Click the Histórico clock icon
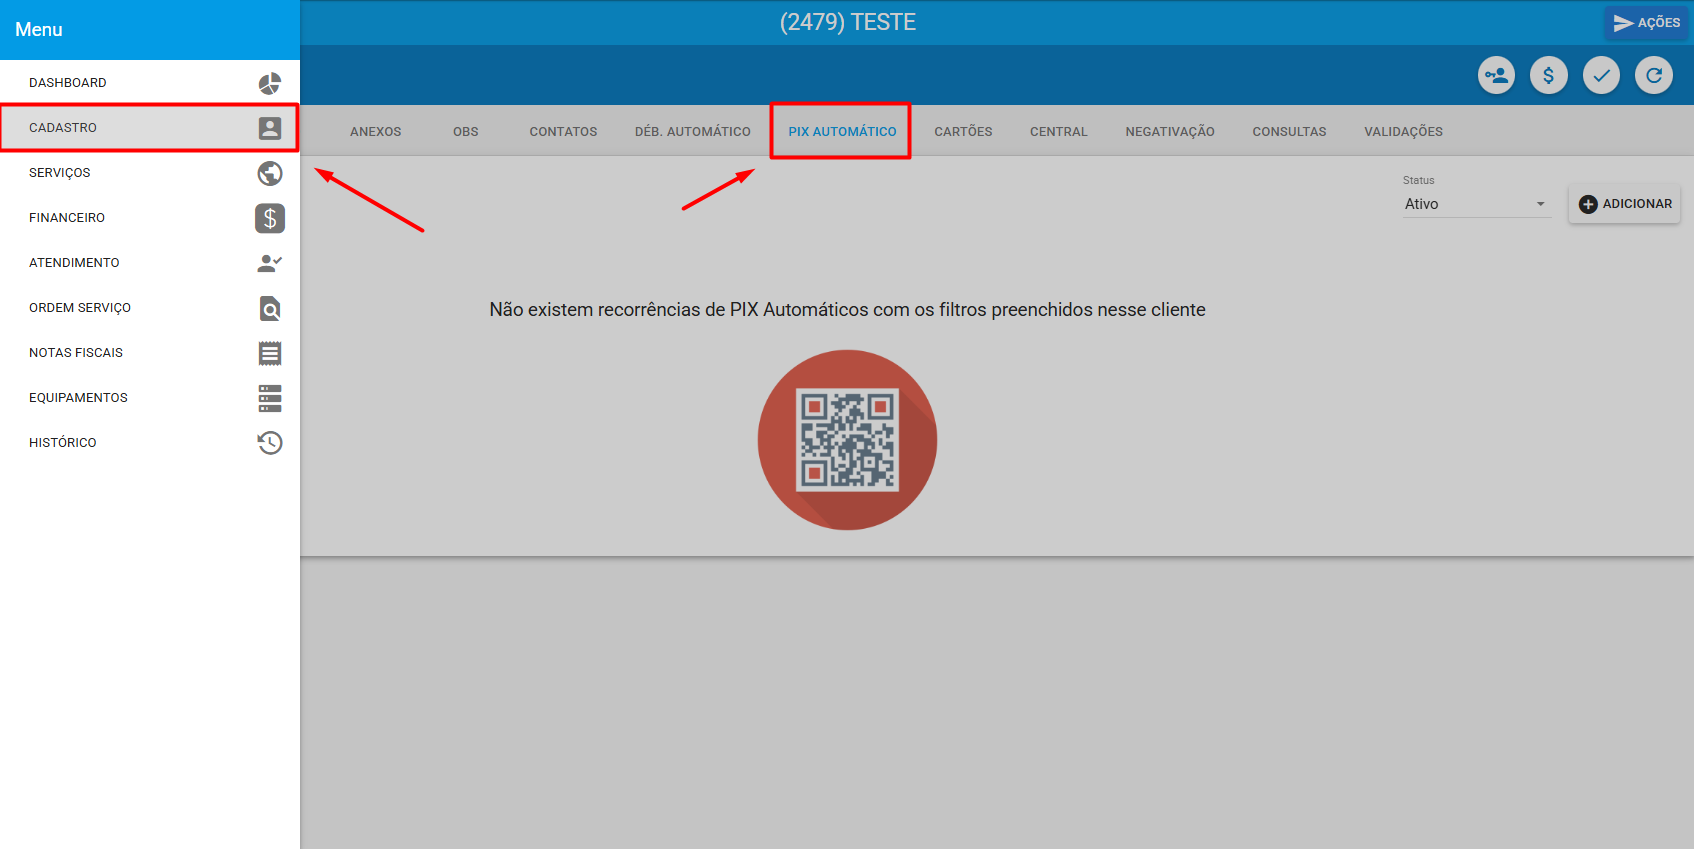The width and height of the screenshot is (1694, 849). 270,443
